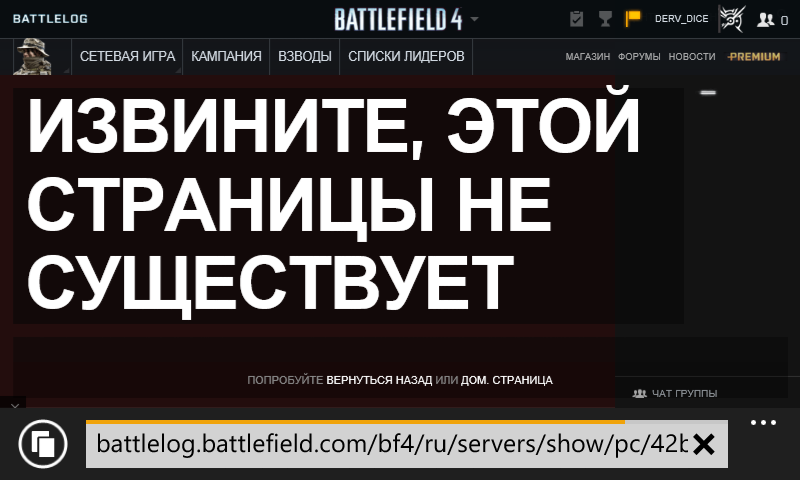
Task: Click the minimize dash in the chat panel
Action: coord(708,92)
